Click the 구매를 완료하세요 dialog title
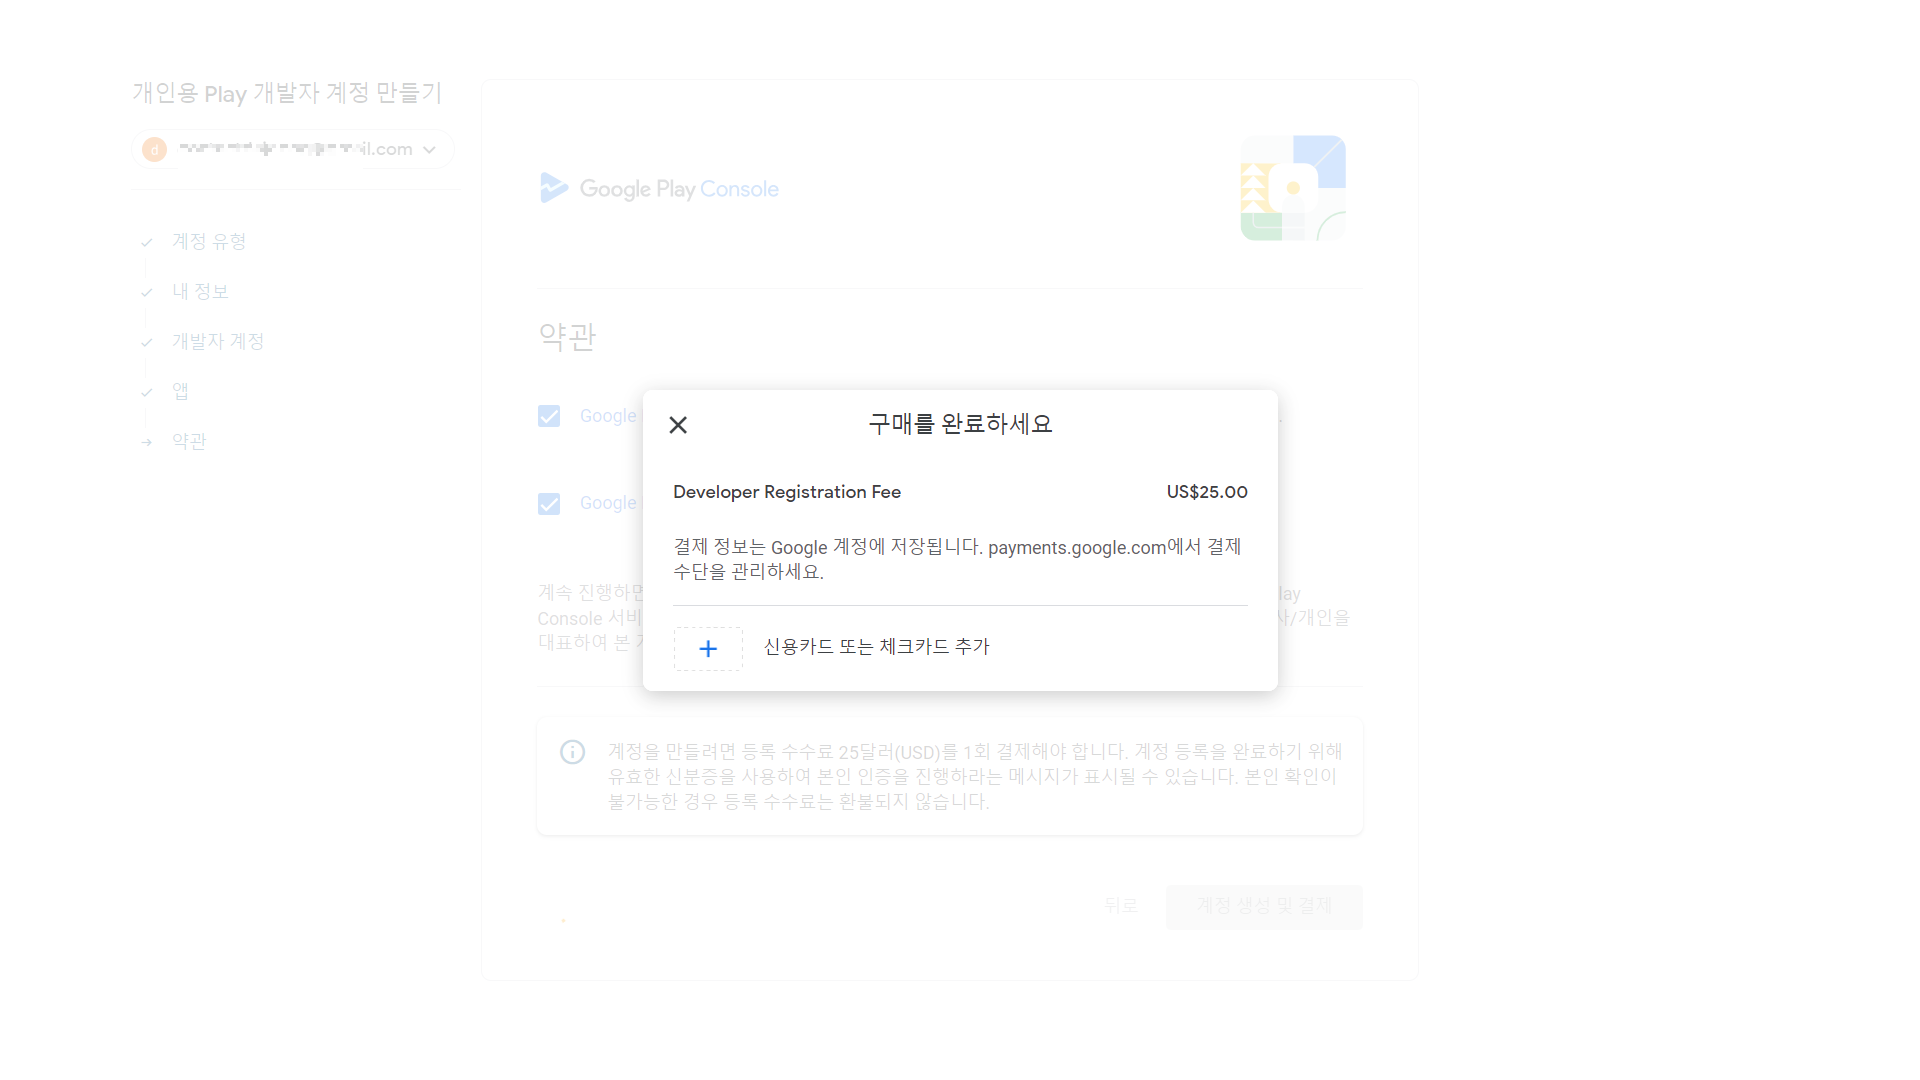 click(x=960, y=424)
